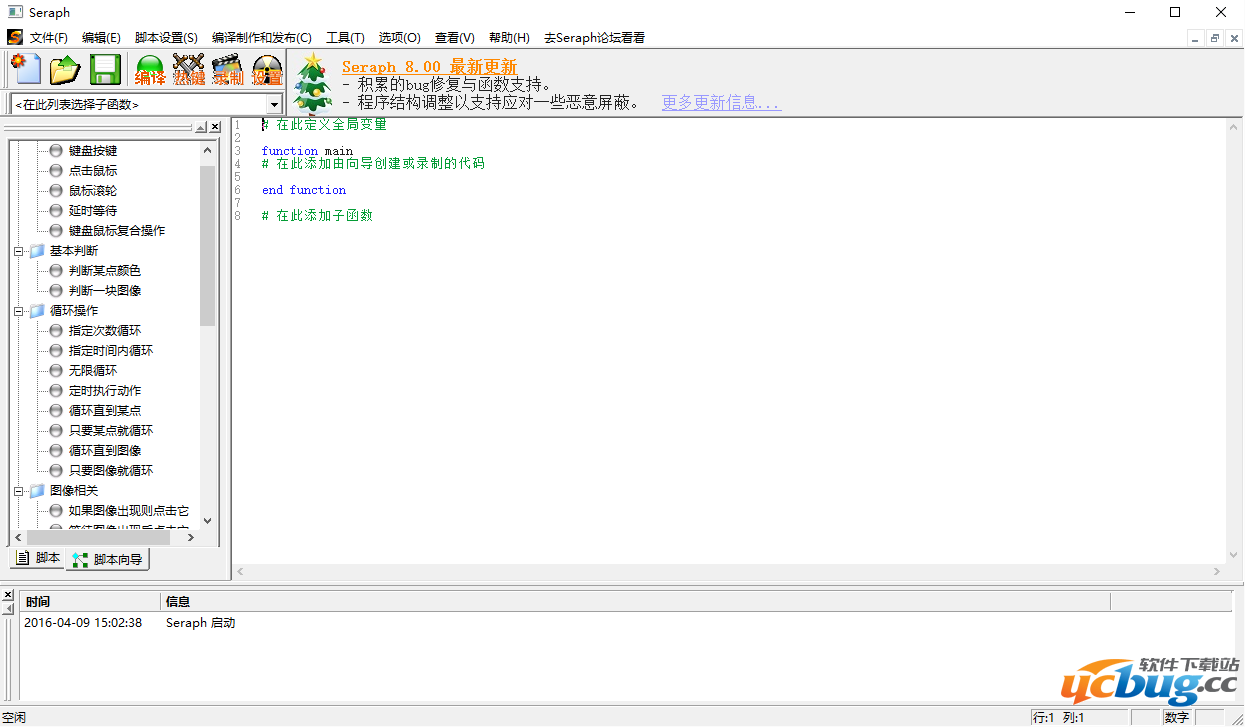This screenshot has width=1245, height=727.
Task: Click the code editor's scroll-right arrow
Action: tap(1218, 571)
